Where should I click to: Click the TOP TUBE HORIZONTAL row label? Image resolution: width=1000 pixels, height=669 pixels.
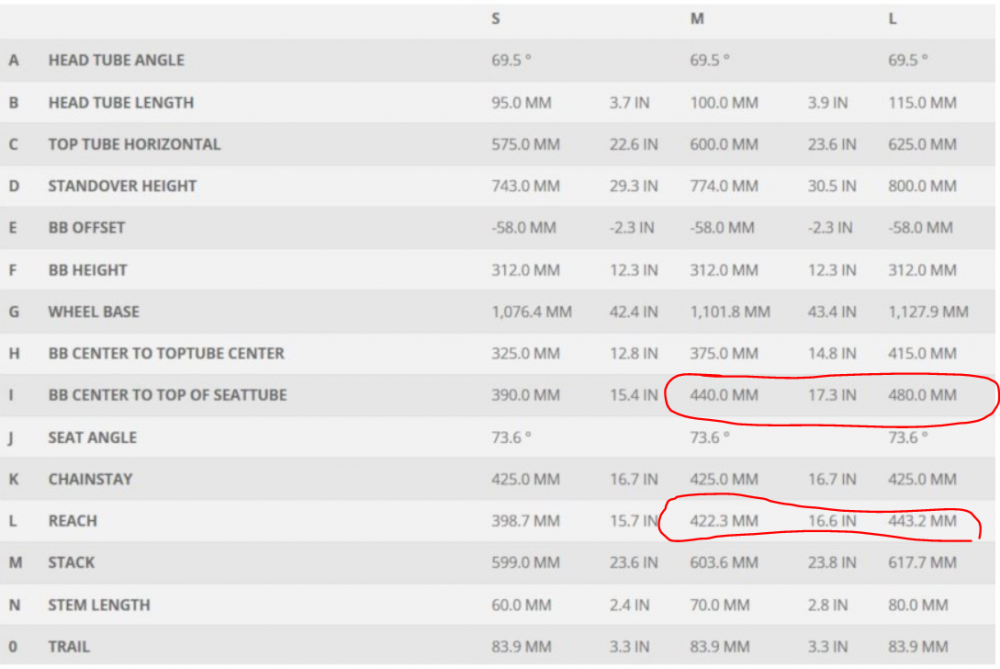click(134, 144)
